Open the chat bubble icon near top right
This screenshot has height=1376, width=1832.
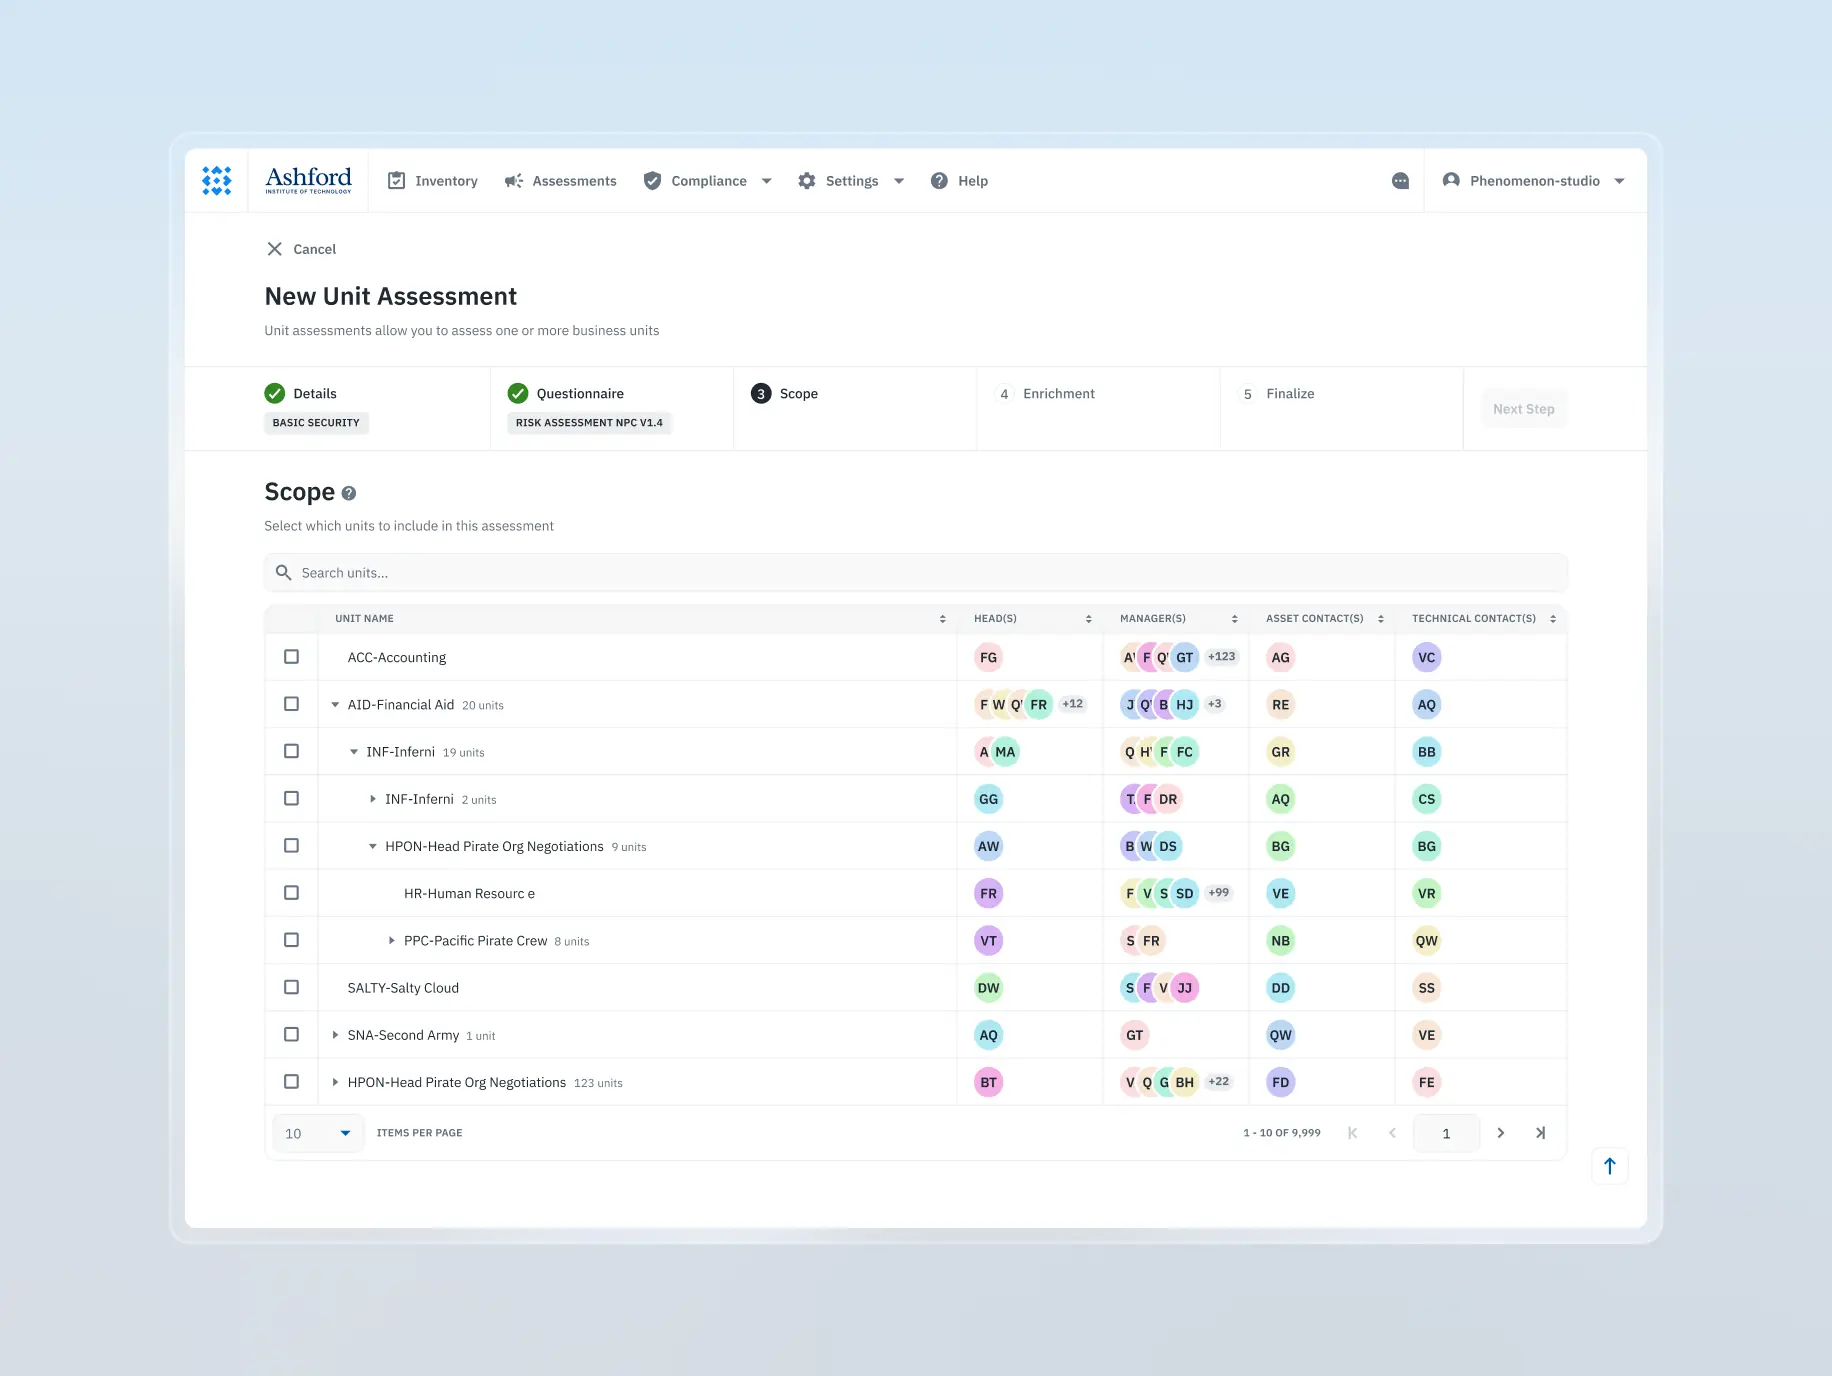click(x=1400, y=181)
